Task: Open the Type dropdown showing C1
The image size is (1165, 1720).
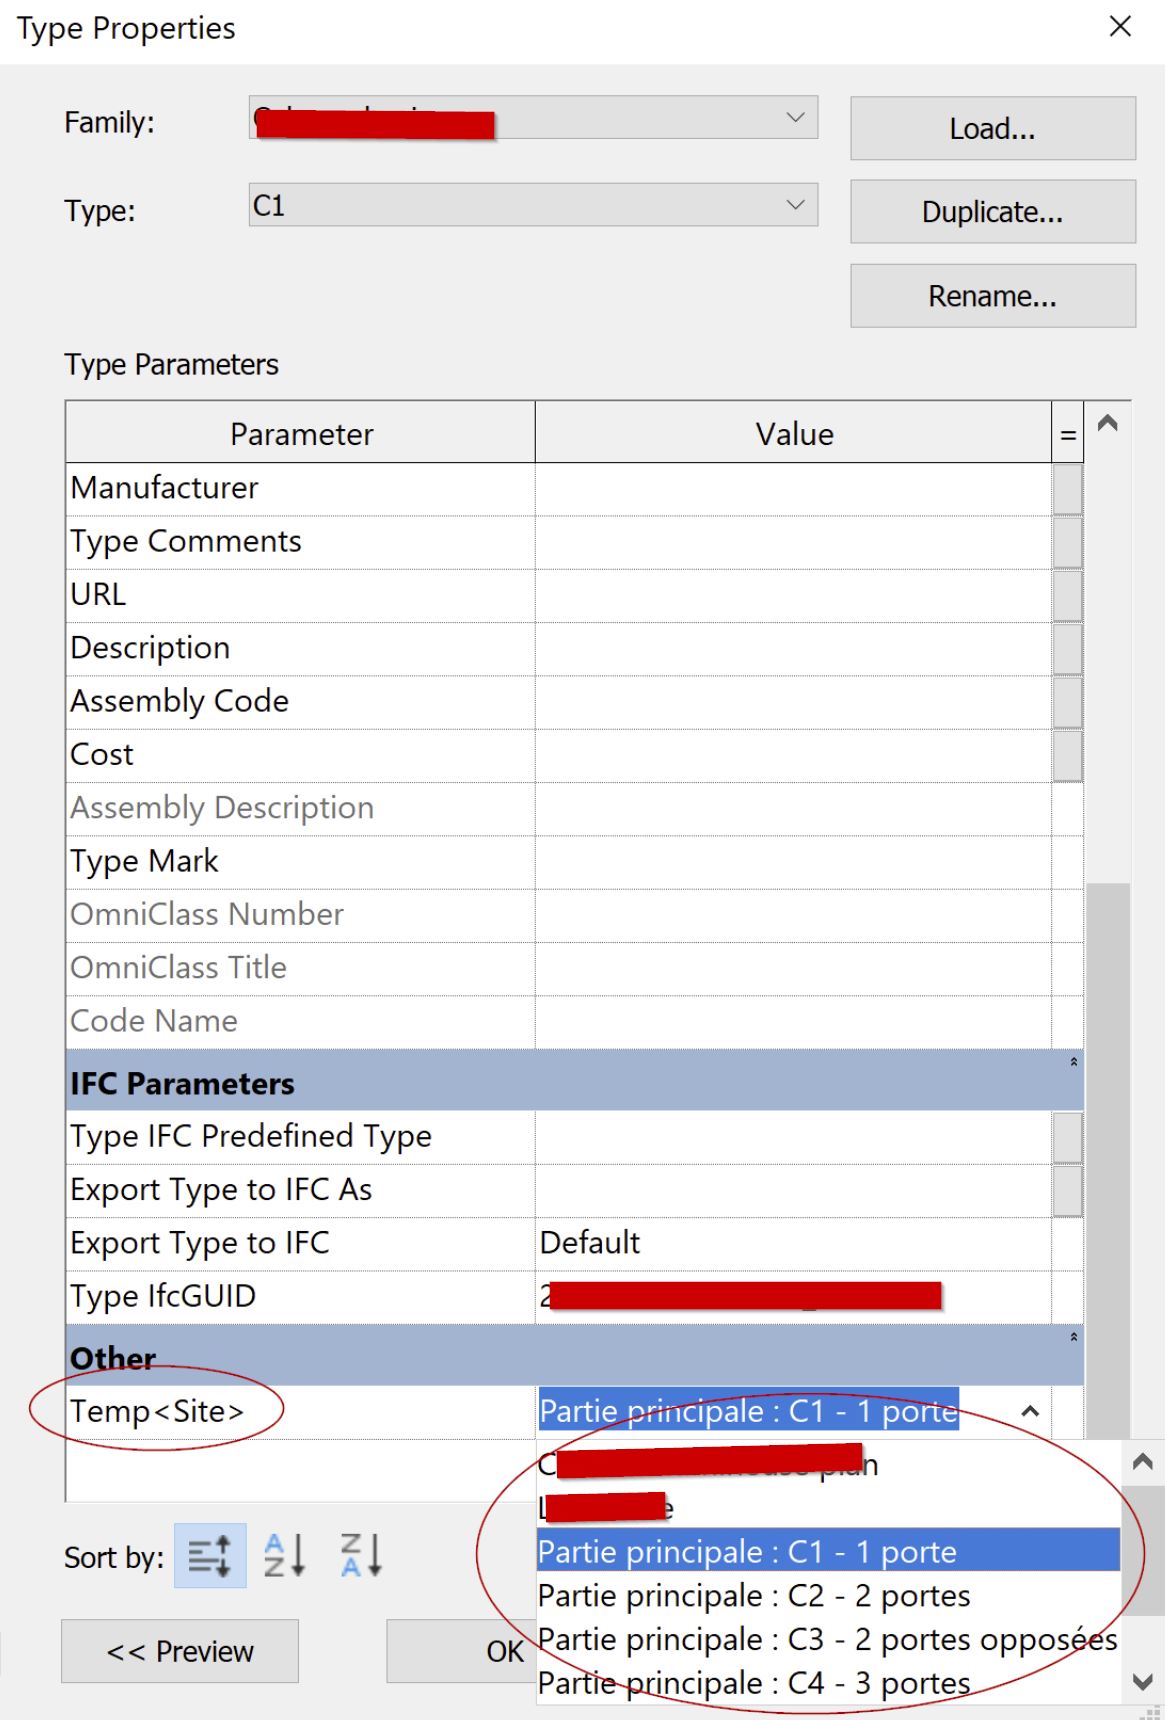Action: coord(795,205)
